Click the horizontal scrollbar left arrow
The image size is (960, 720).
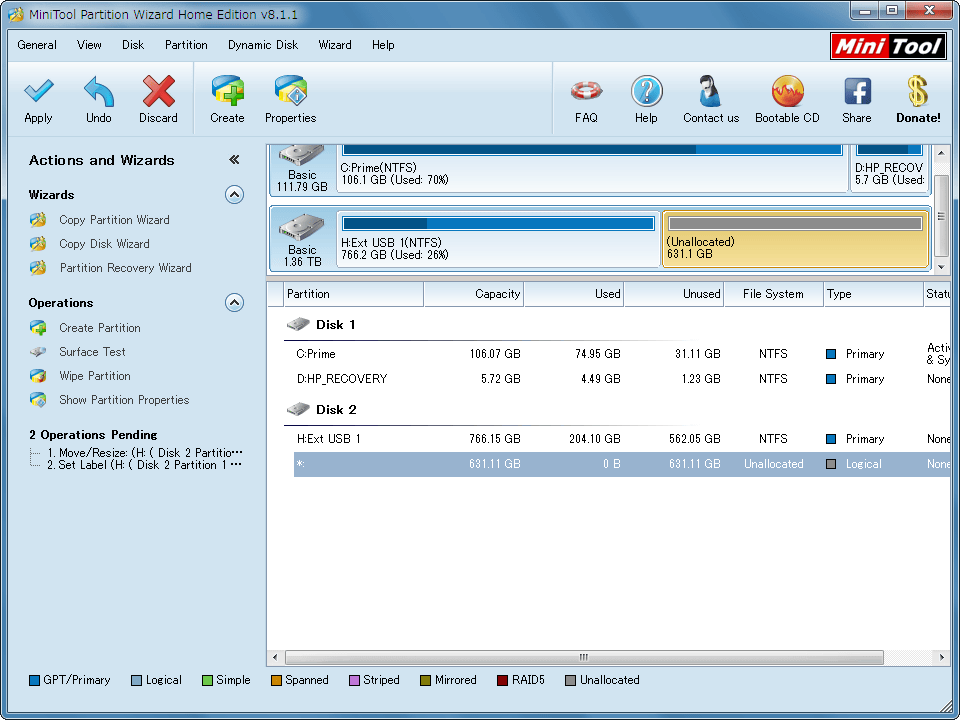tap(275, 658)
